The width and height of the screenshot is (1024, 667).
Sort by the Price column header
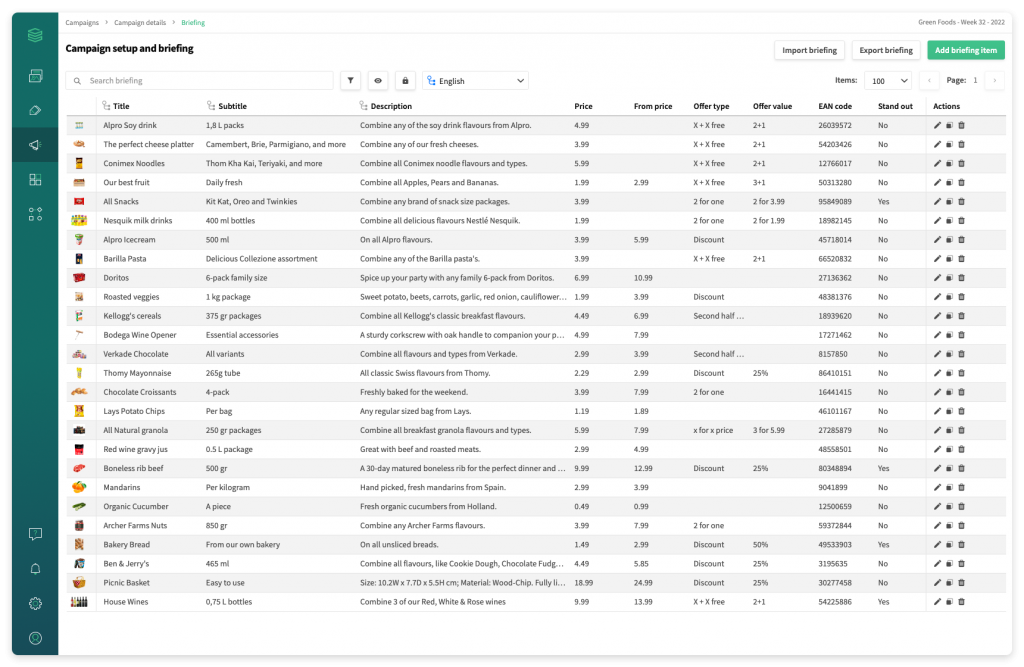pyautogui.click(x=583, y=106)
